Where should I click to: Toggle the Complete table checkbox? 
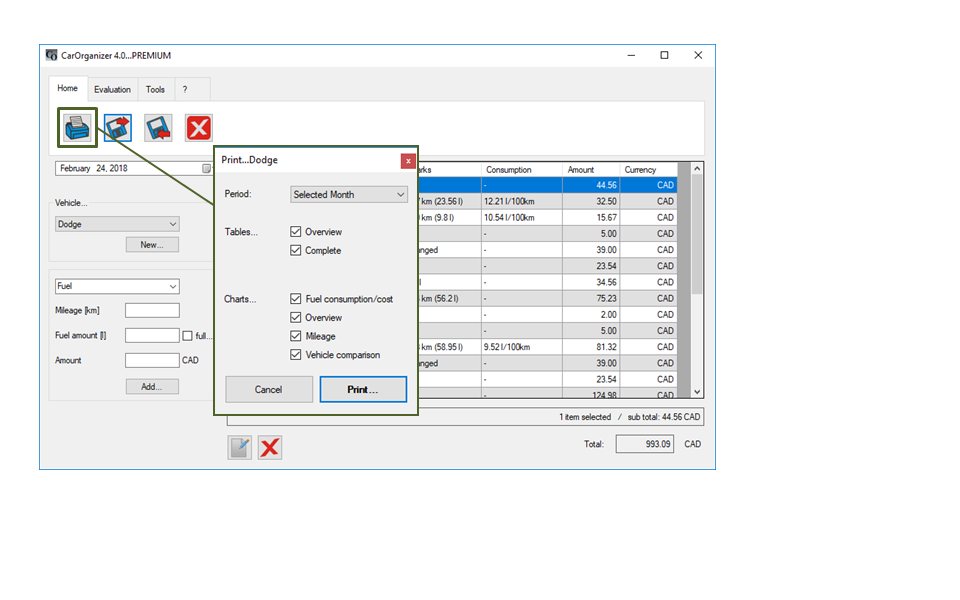(296, 251)
